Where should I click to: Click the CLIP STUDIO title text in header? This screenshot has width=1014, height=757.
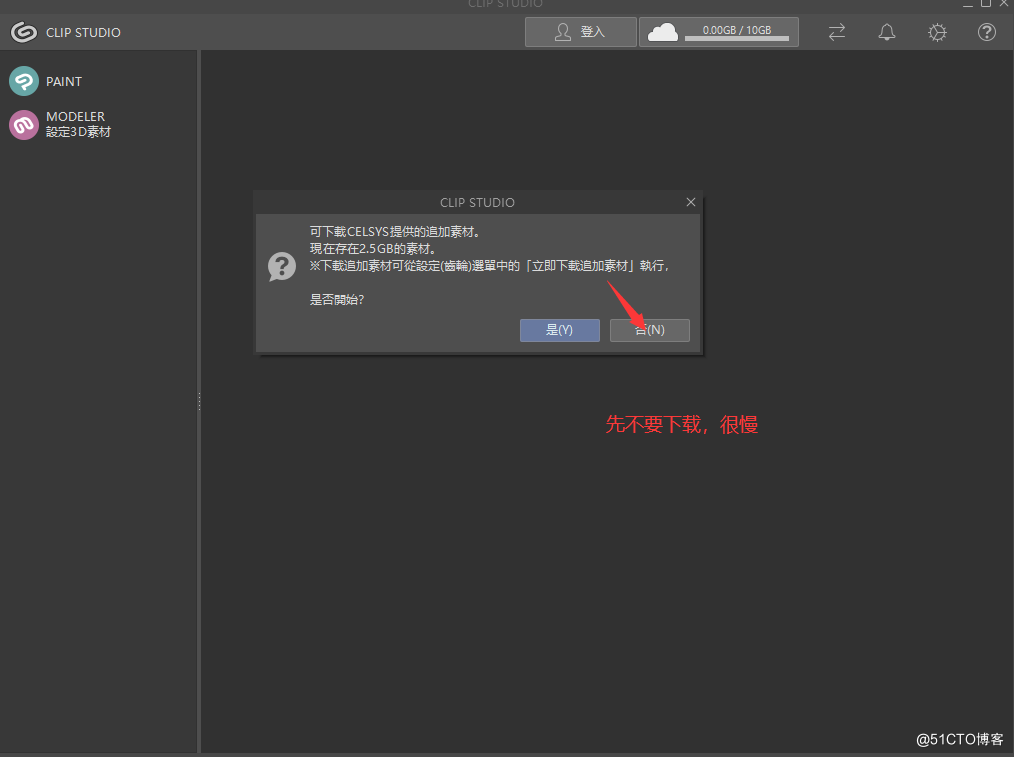pos(83,32)
